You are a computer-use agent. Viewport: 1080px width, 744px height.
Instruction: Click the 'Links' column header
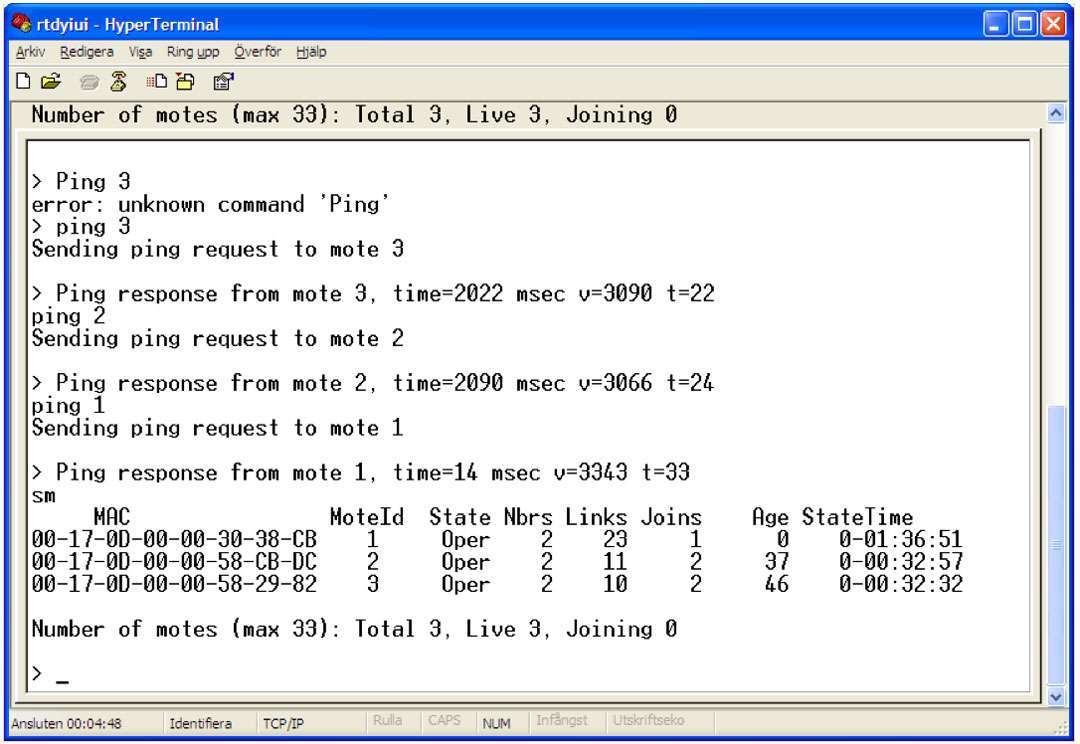(596, 517)
